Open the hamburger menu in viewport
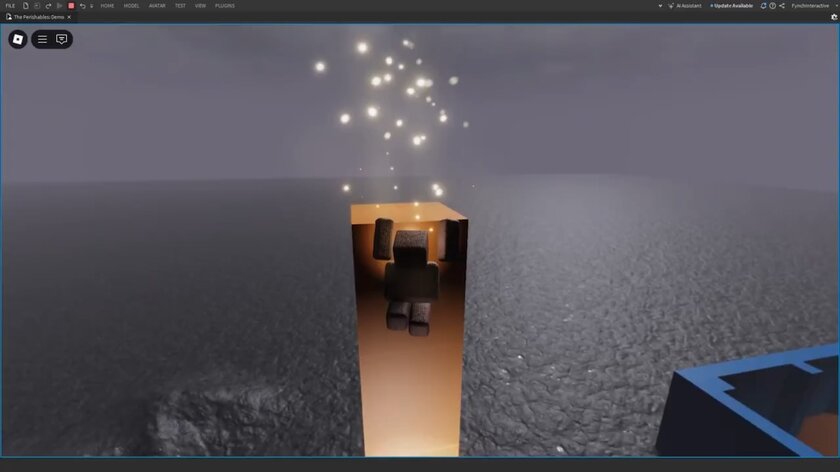The height and width of the screenshot is (472, 840). 42,39
